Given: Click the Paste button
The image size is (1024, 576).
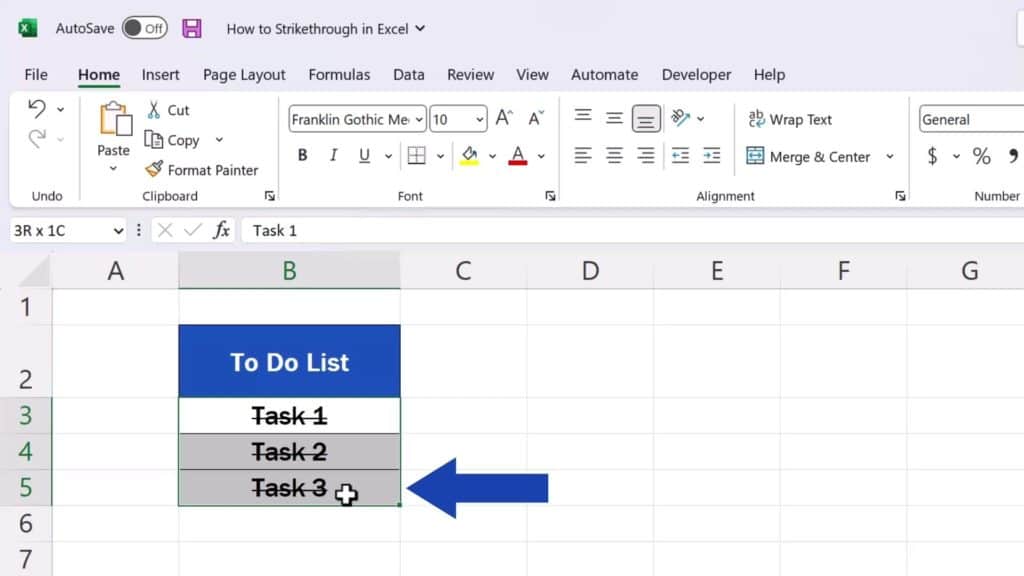Looking at the screenshot, I should [x=113, y=128].
